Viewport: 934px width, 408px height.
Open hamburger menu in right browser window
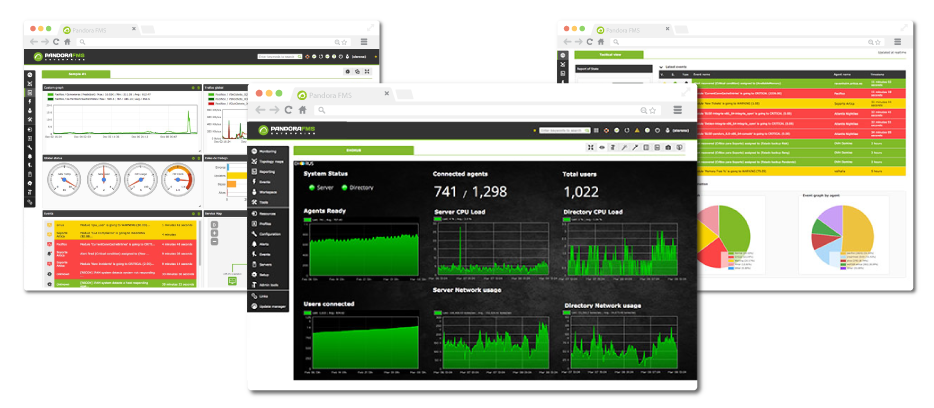click(895, 42)
